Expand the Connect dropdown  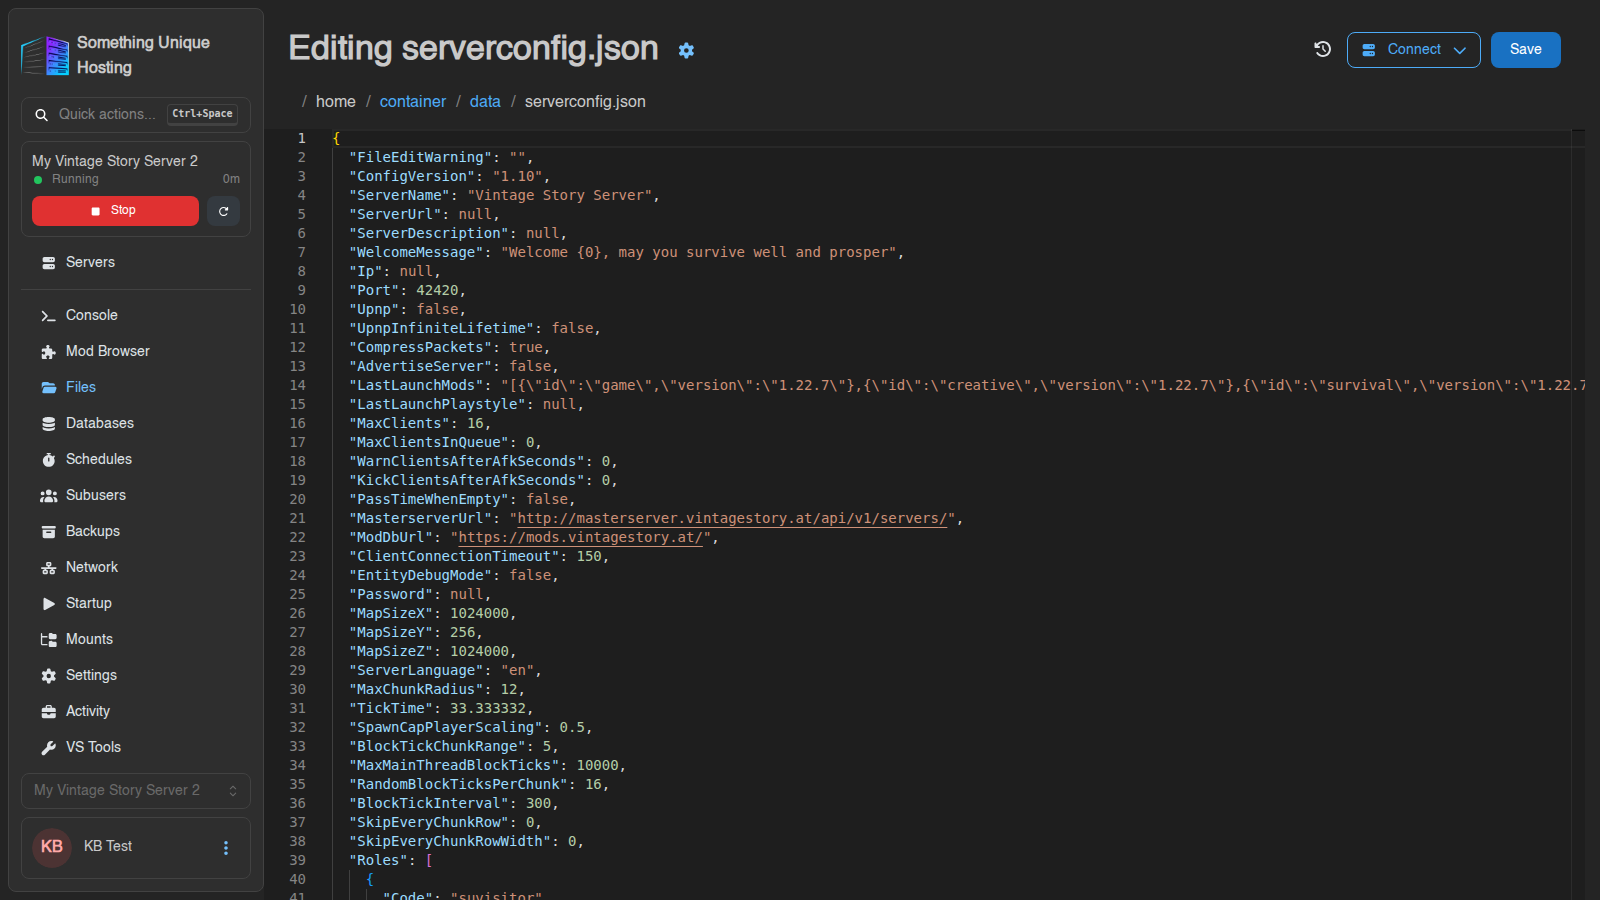pos(1413,50)
